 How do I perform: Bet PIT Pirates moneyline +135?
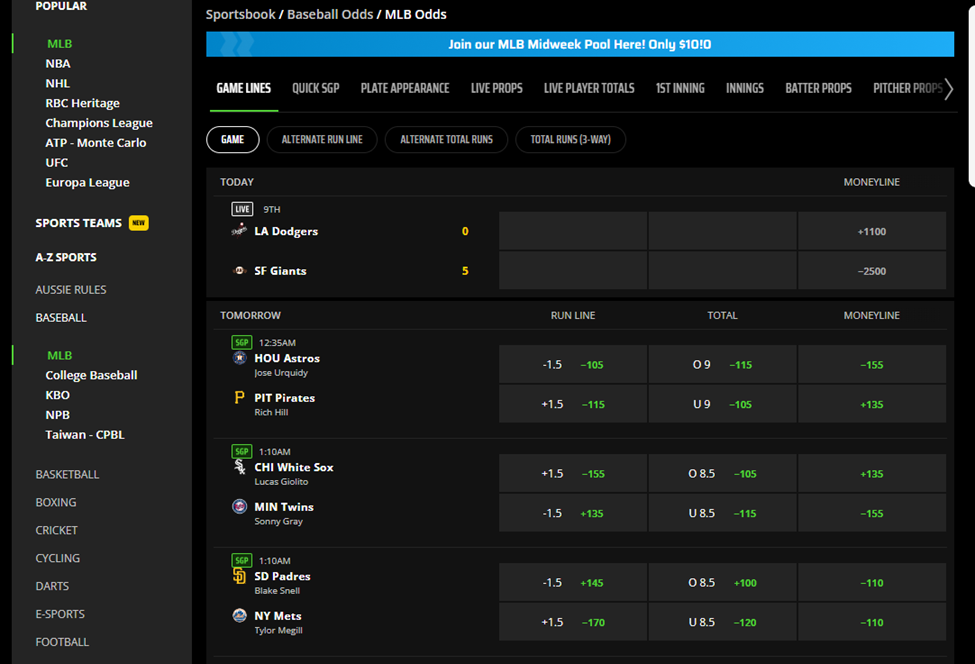872,404
